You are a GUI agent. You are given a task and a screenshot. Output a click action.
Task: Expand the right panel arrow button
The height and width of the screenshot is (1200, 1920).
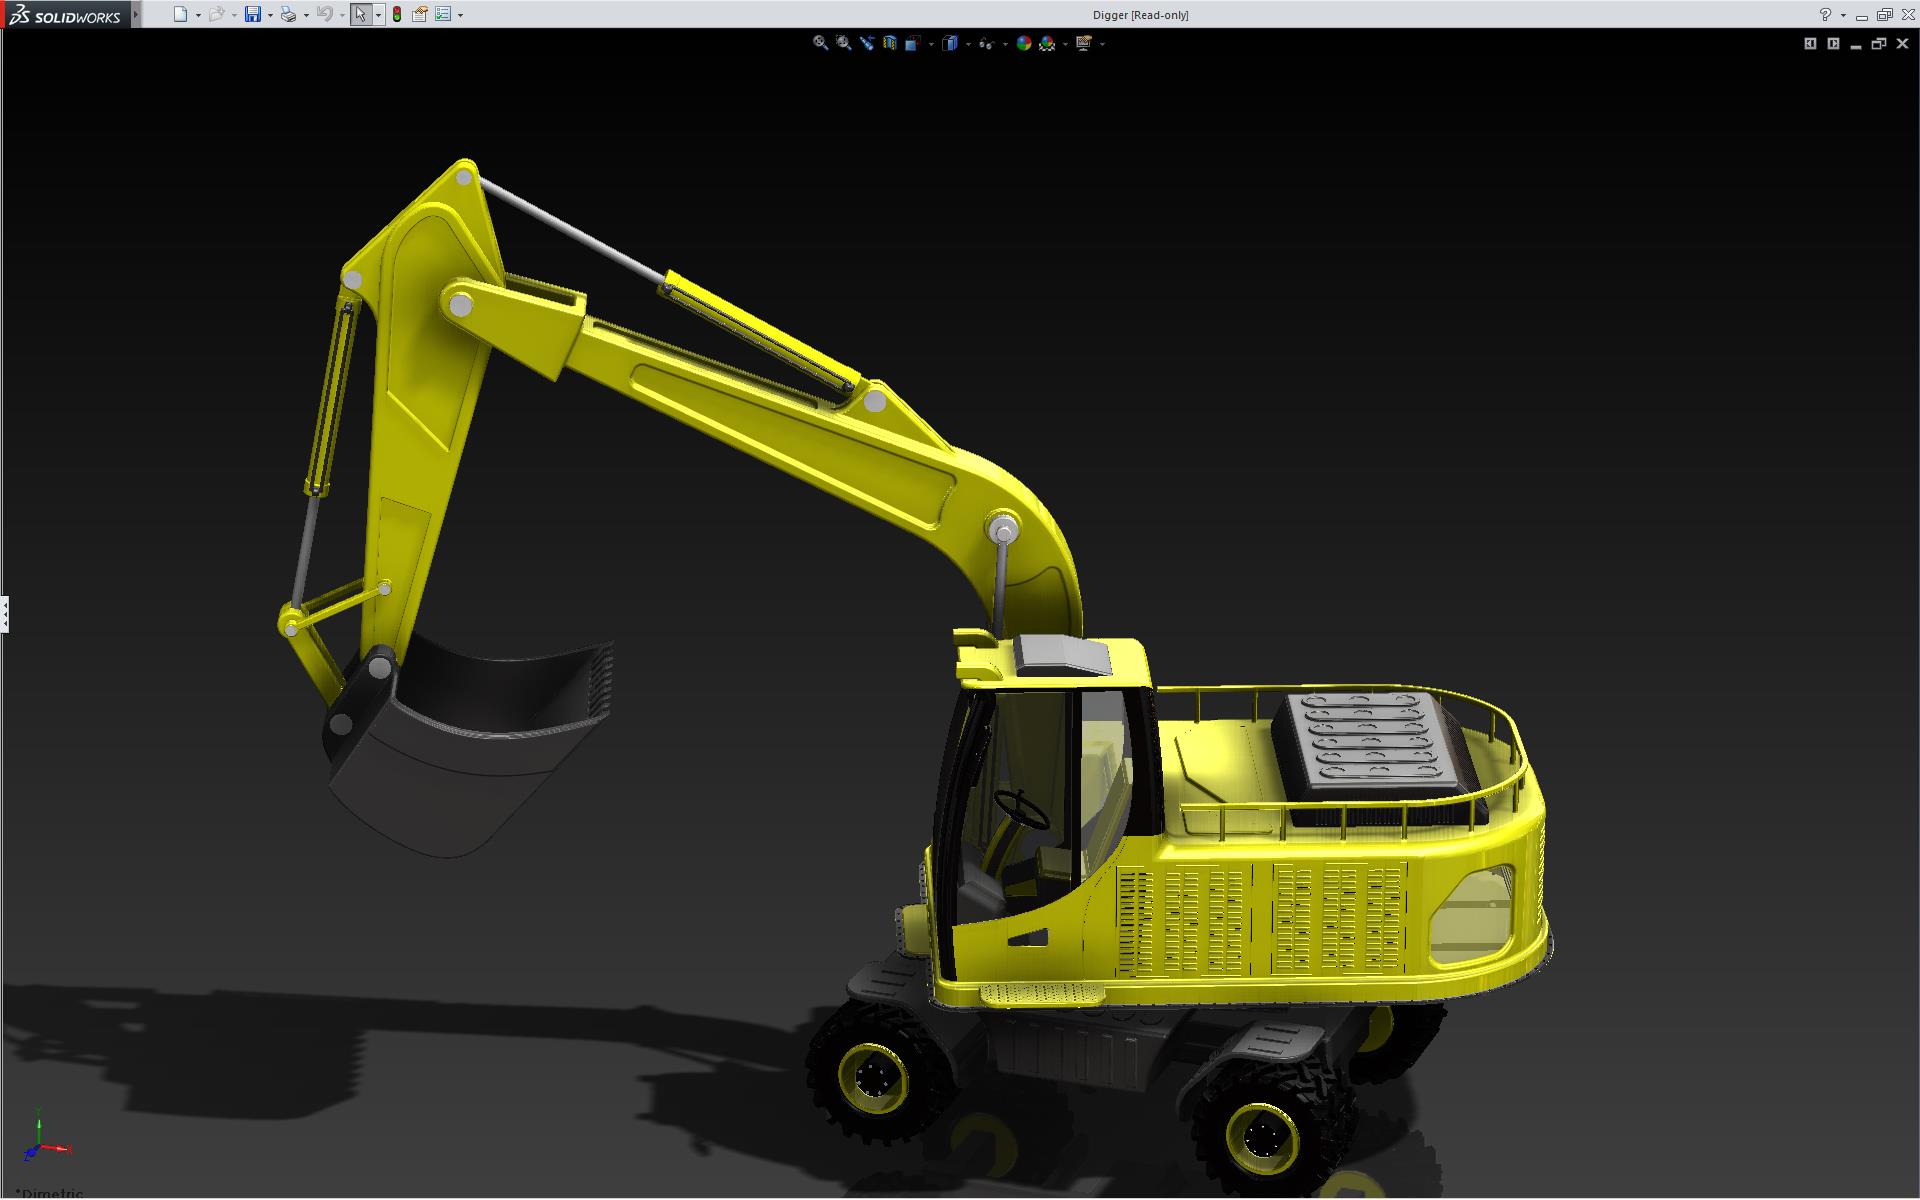1833,43
